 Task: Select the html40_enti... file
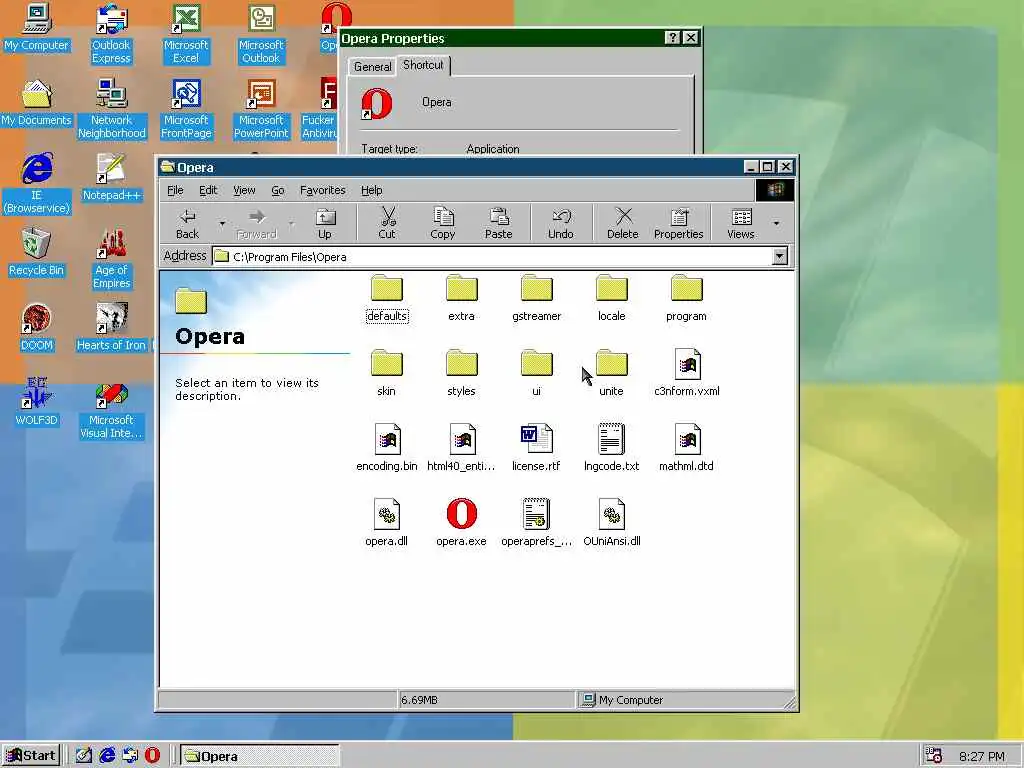tap(461, 448)
